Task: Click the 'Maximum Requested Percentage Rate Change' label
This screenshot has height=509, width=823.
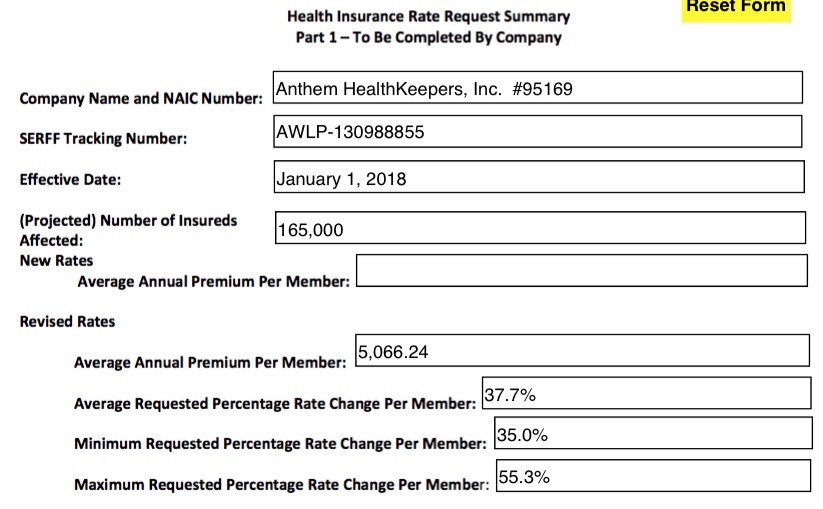Action: click(x=281, y=485)
